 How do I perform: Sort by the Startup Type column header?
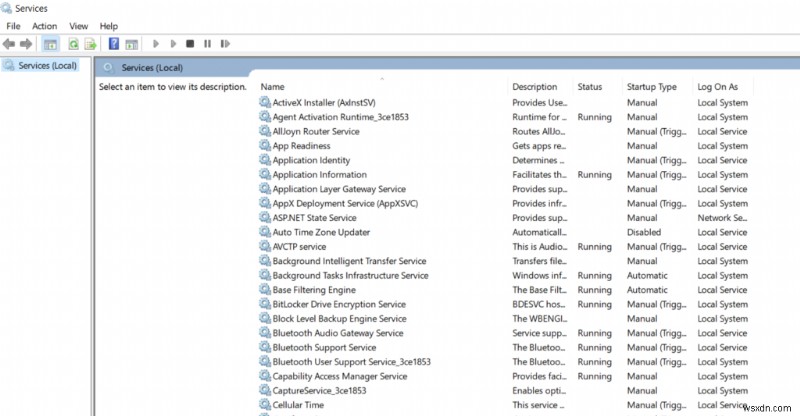[652, 87]
